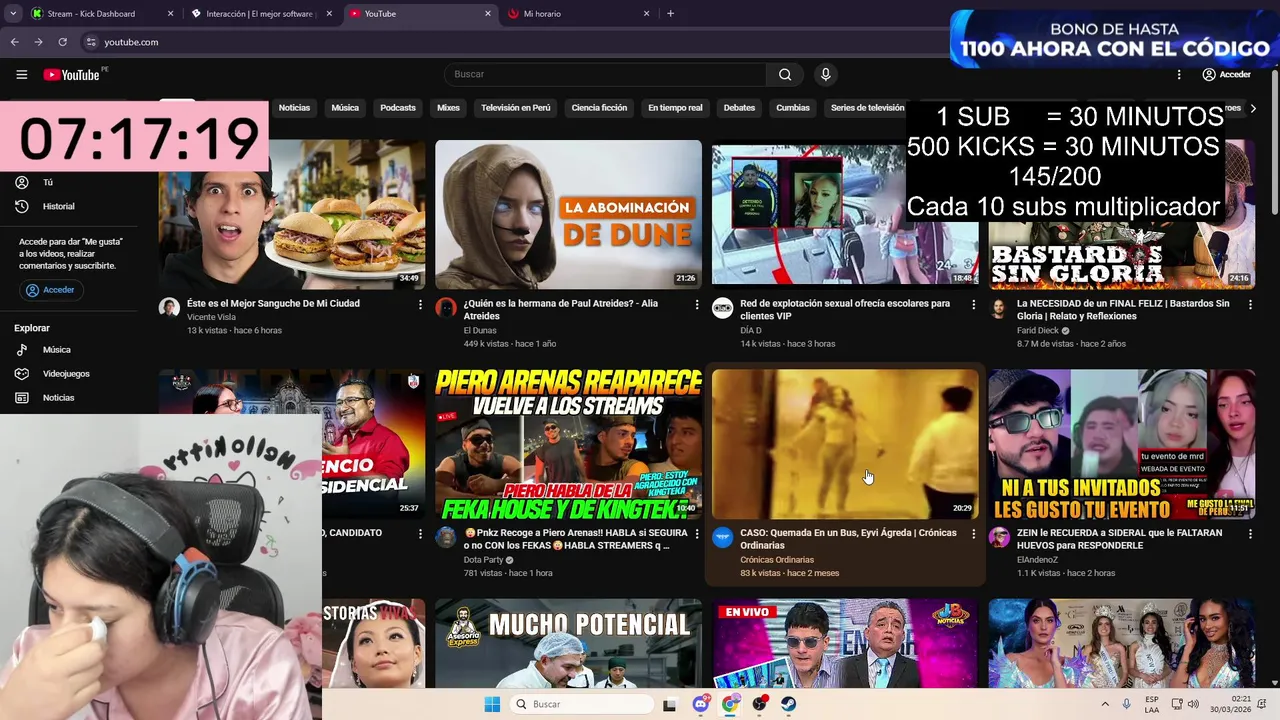Click the YouTube logo to go home
The image size is (1280, 720).
pos(72,75)
